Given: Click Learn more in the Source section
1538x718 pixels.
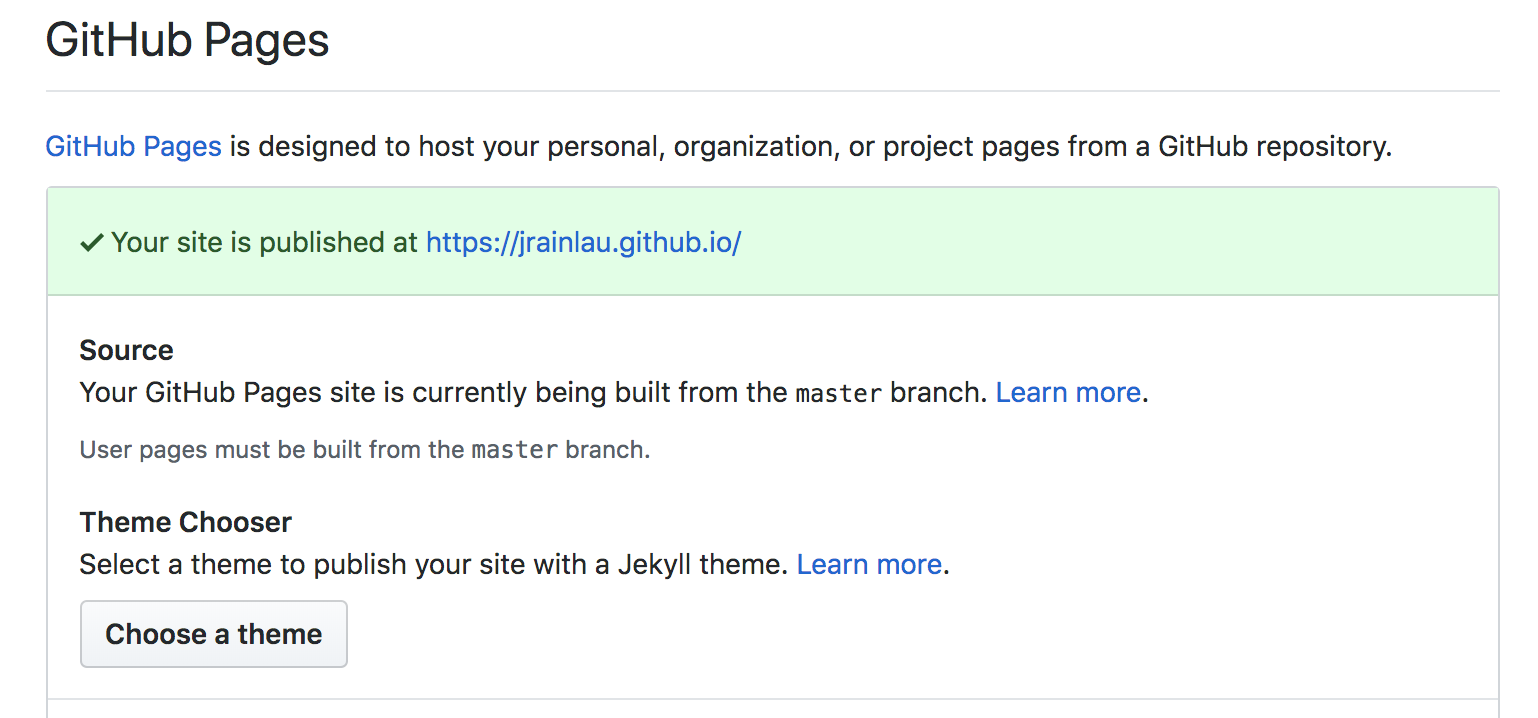Looking at the screenshot, I should 1068,393.
